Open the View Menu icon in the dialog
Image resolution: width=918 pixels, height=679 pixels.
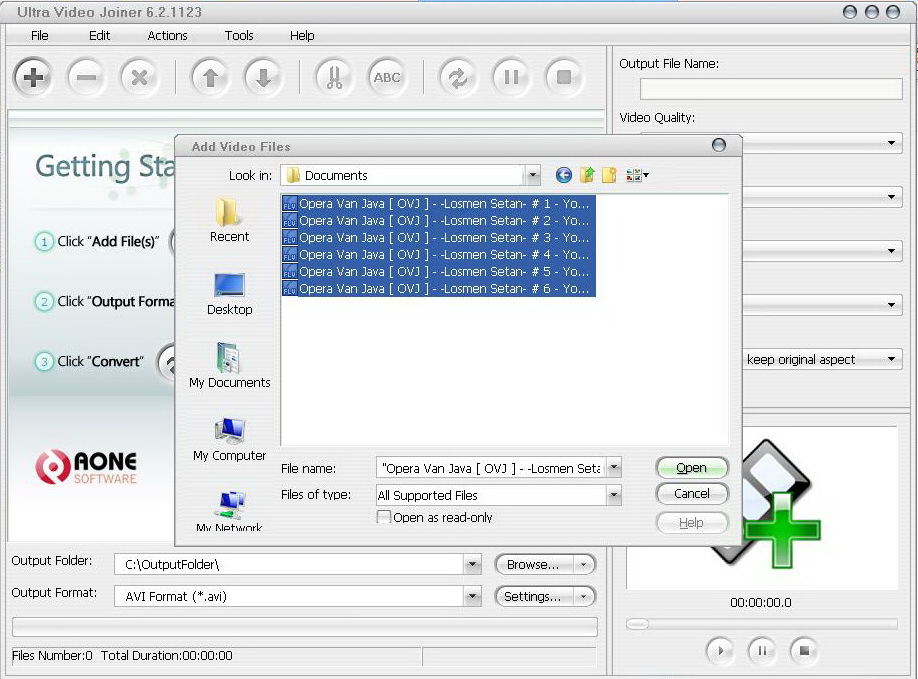pos(637,175)
